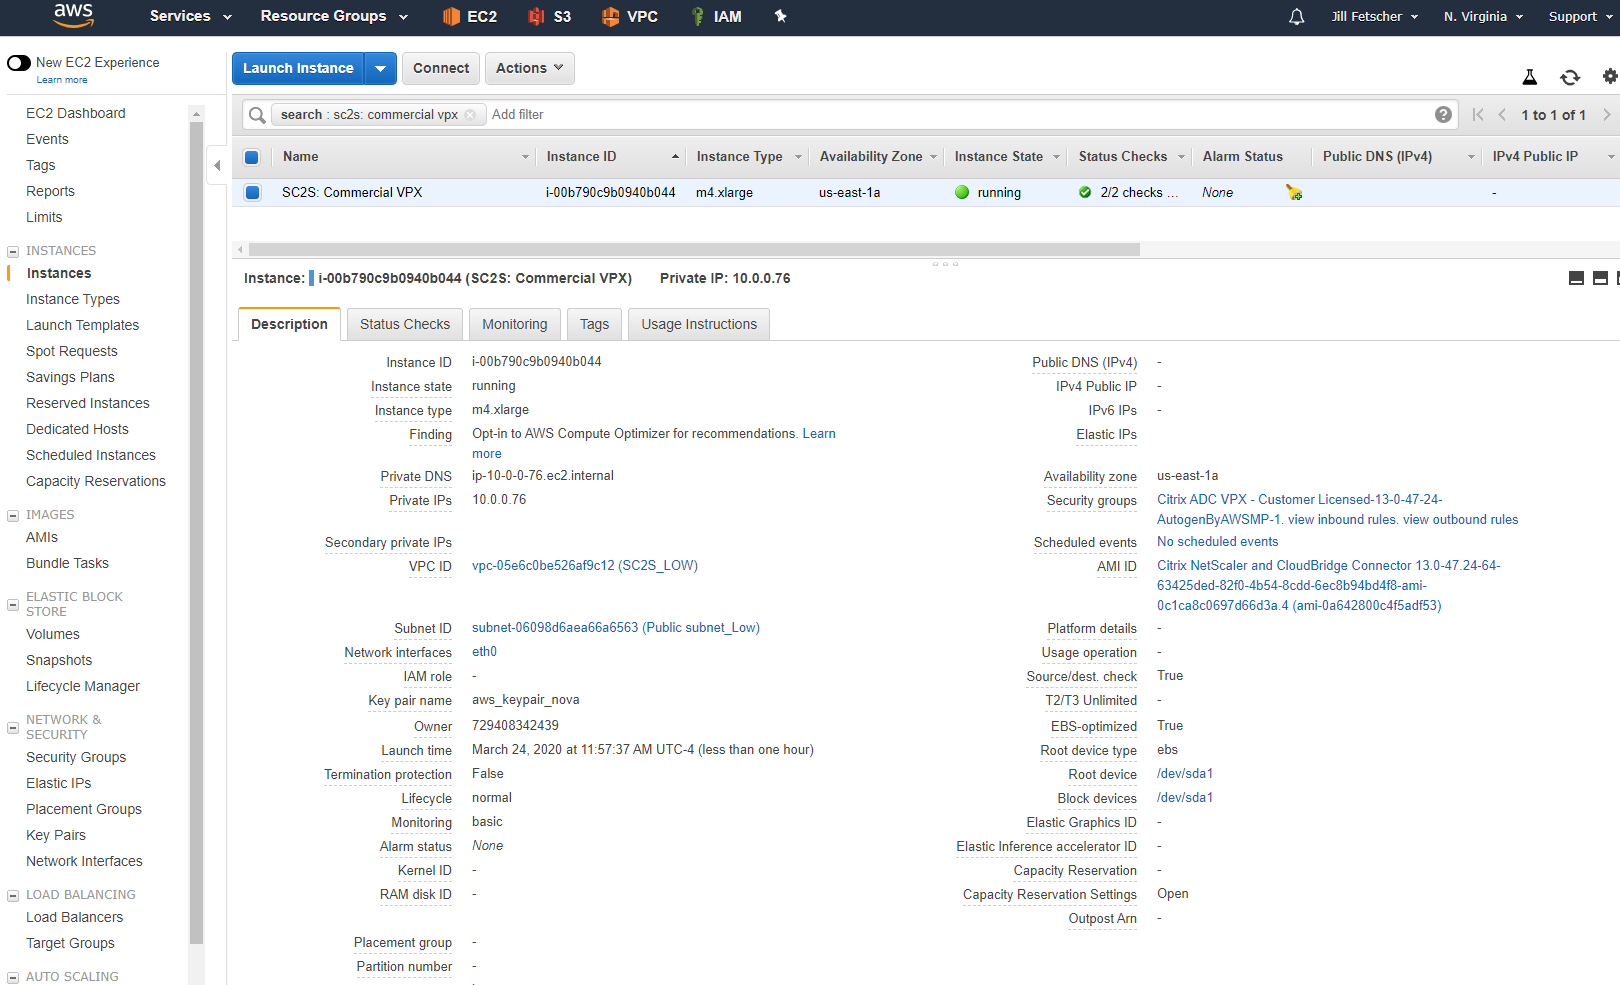Viewport: 1620px width, 985px height.
Task: Expand the Launch Instance arrow dropdown
Action: click(x=380, y=68)
